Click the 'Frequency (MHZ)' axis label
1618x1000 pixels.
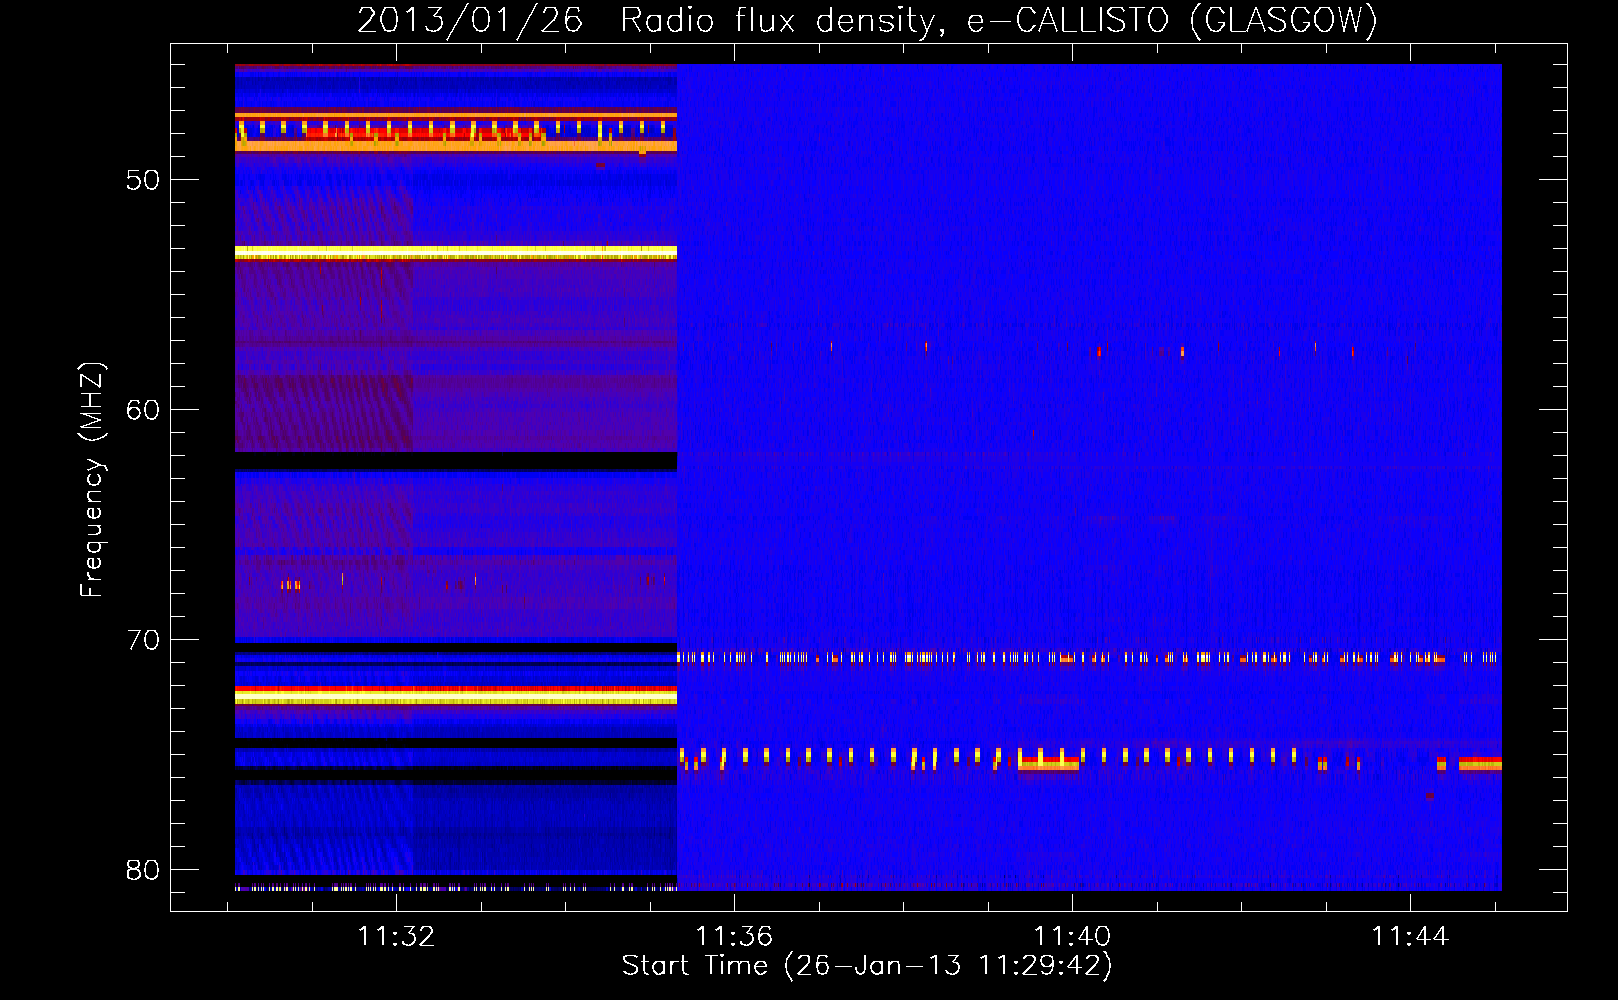[92, 480]
